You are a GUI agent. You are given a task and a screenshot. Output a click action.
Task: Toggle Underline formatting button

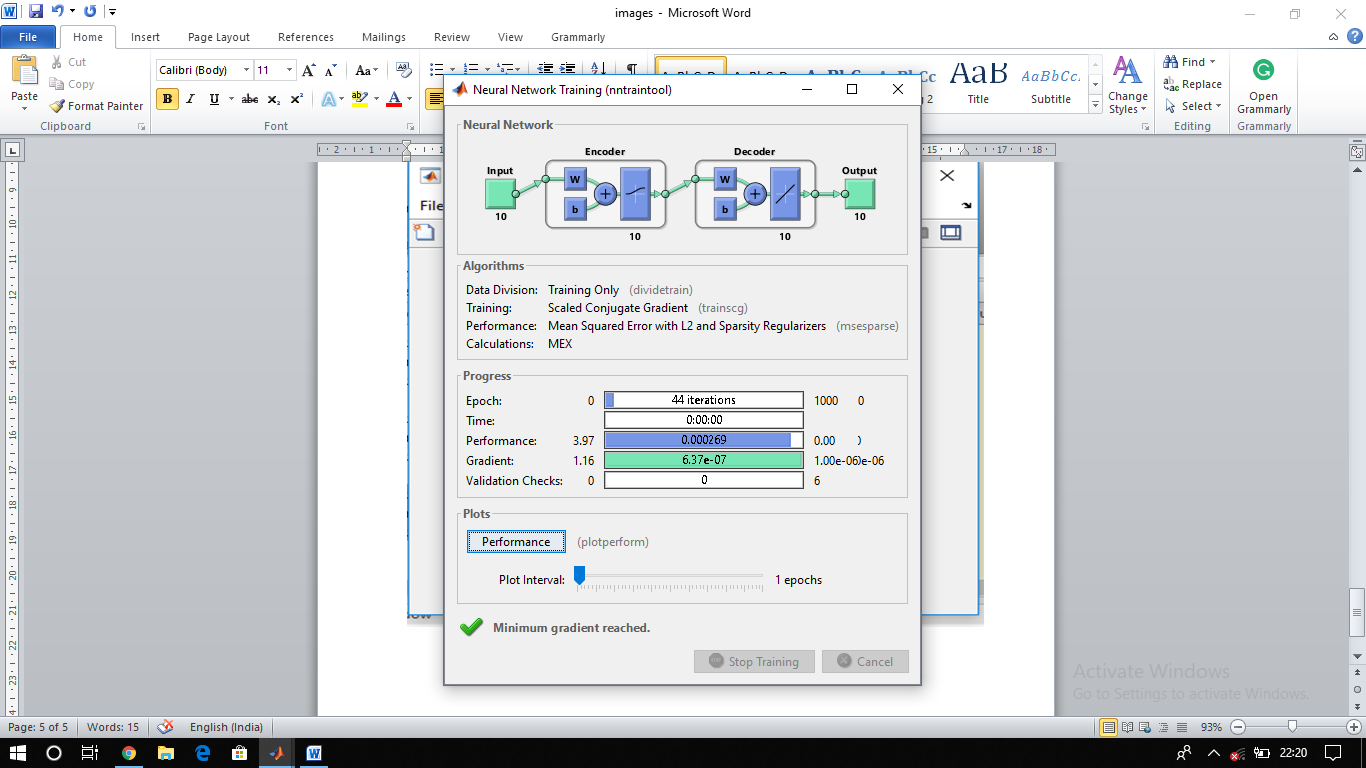click(x=214, y=99)
